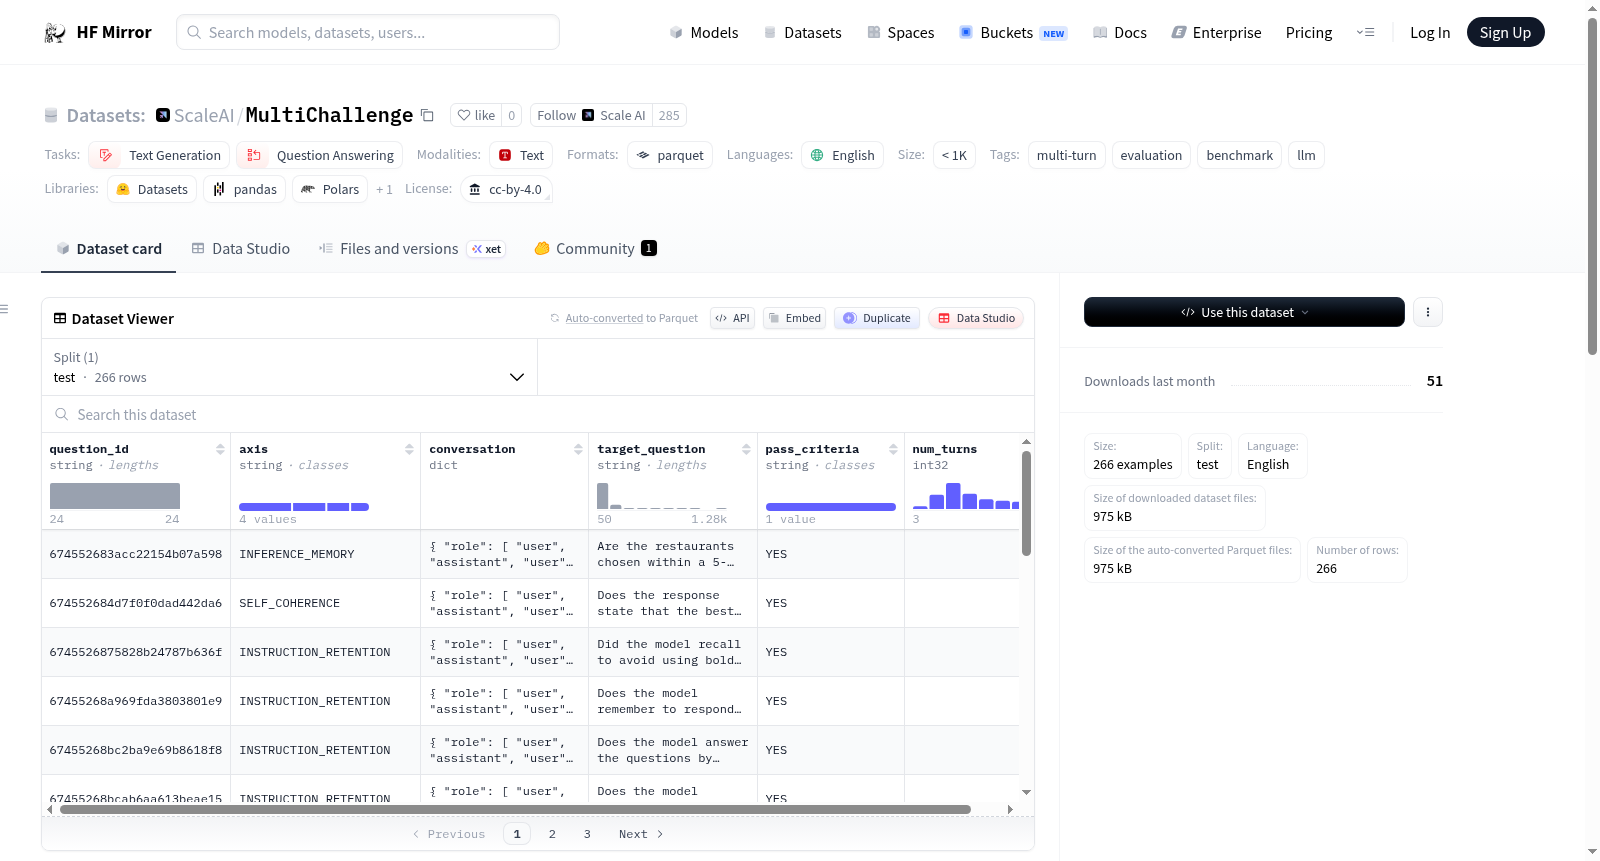1600x861 pixels.
Task: Click the question_id length histogram bar
Action: coord(115,496)
